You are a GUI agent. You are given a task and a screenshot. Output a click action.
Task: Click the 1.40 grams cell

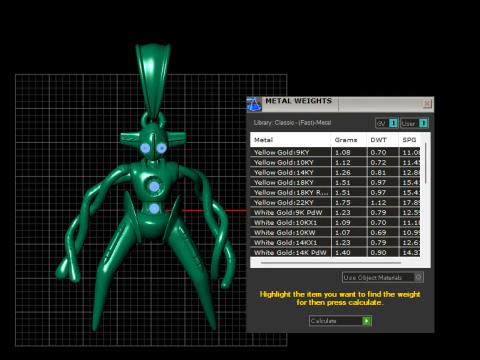tap(349, 252)
